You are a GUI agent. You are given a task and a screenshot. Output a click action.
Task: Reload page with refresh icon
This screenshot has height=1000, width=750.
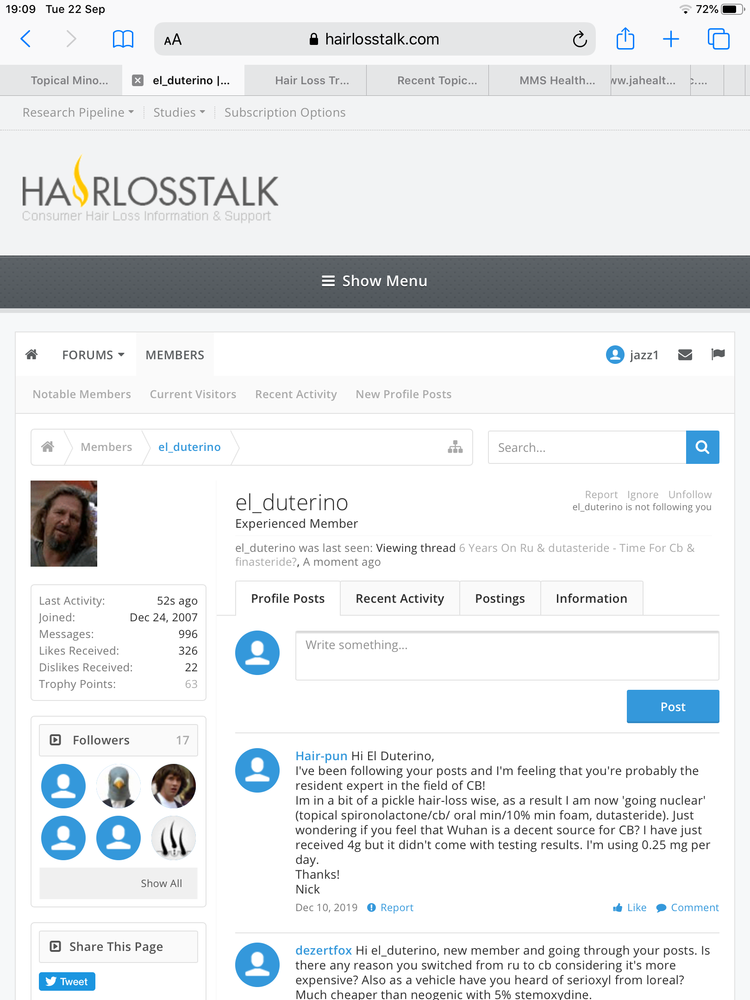pyautogui.click(x=579, y=40)
